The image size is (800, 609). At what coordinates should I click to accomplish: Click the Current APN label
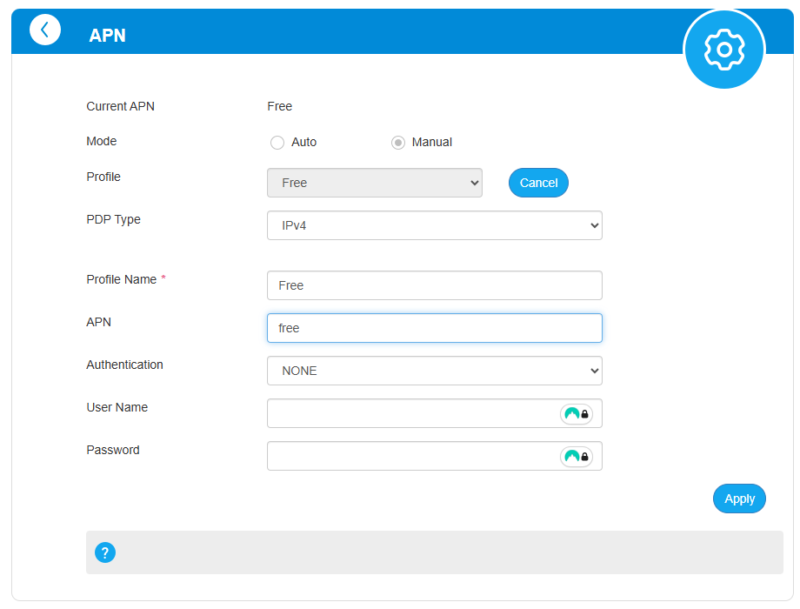[120, 106]
